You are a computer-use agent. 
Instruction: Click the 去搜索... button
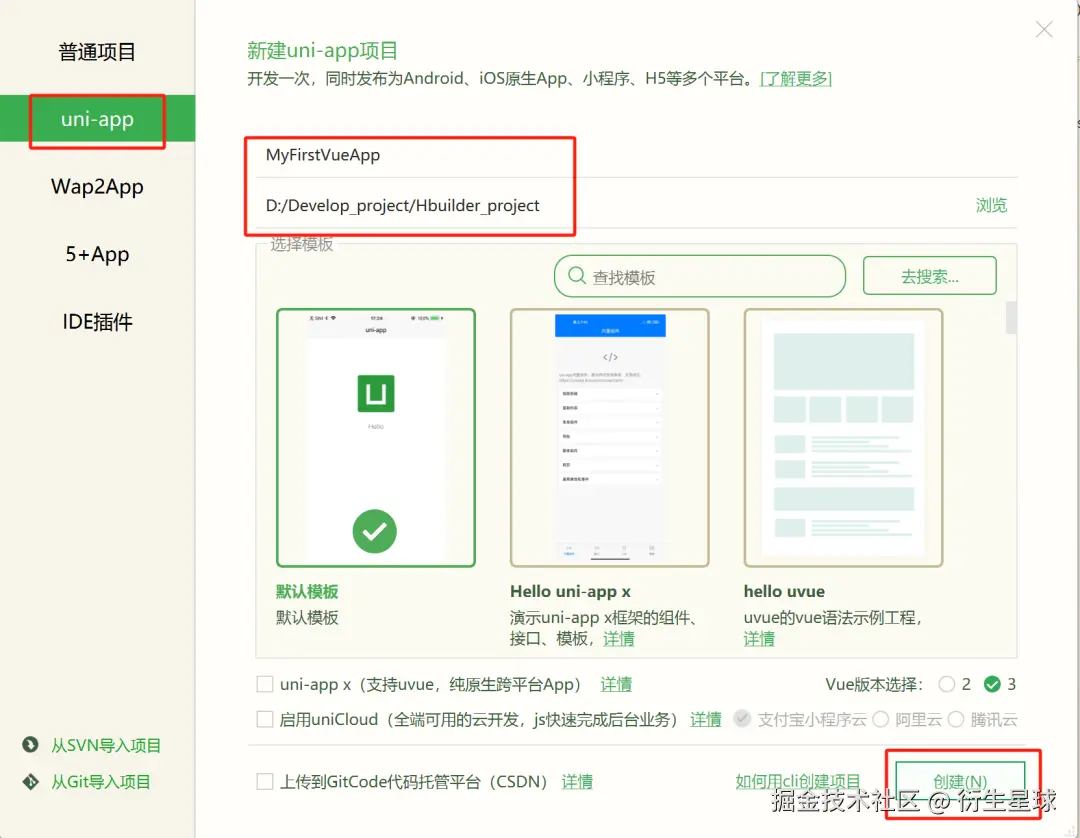click(929, 276)
